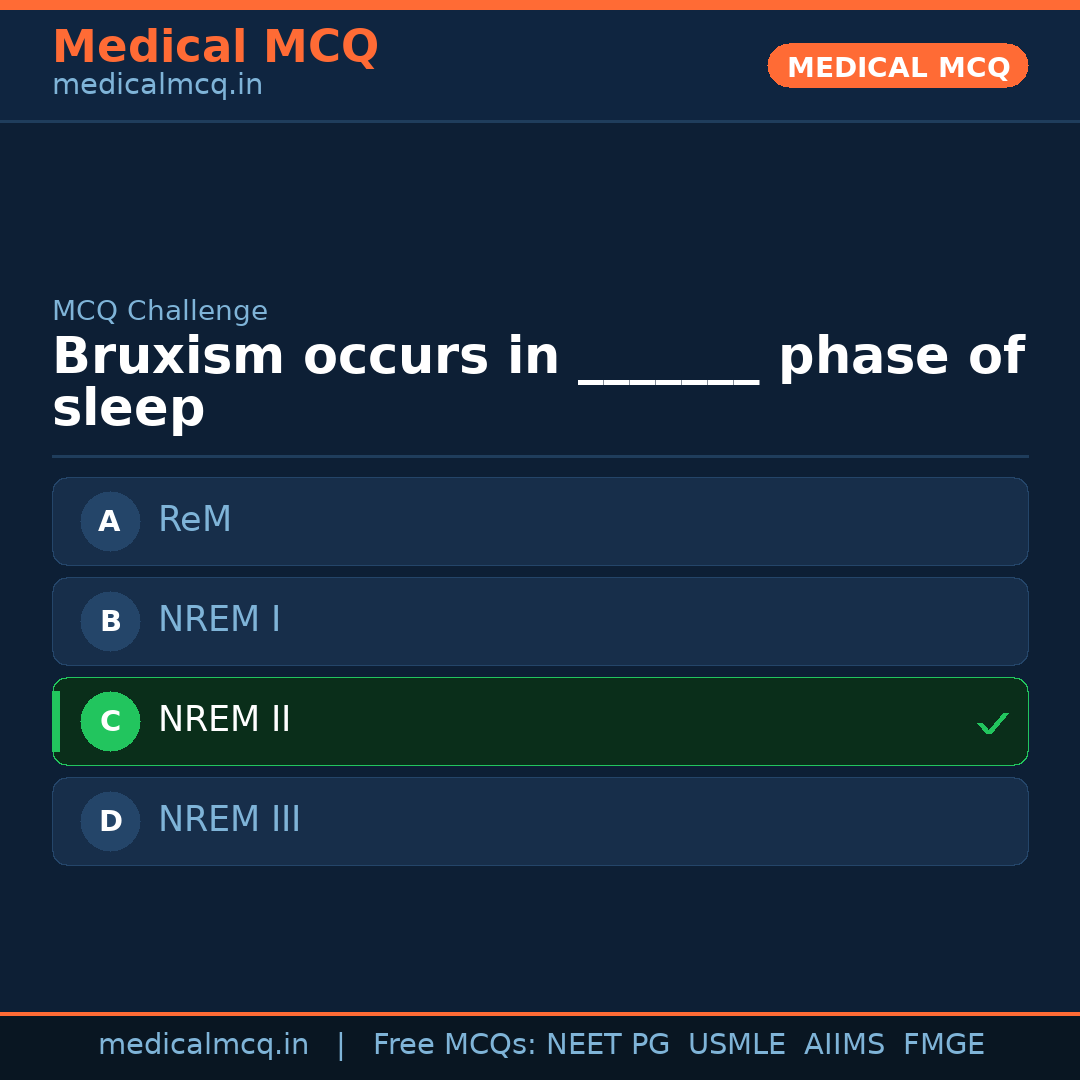
Task: Click the circled letter C icon
Action: (x=110, y=721)
